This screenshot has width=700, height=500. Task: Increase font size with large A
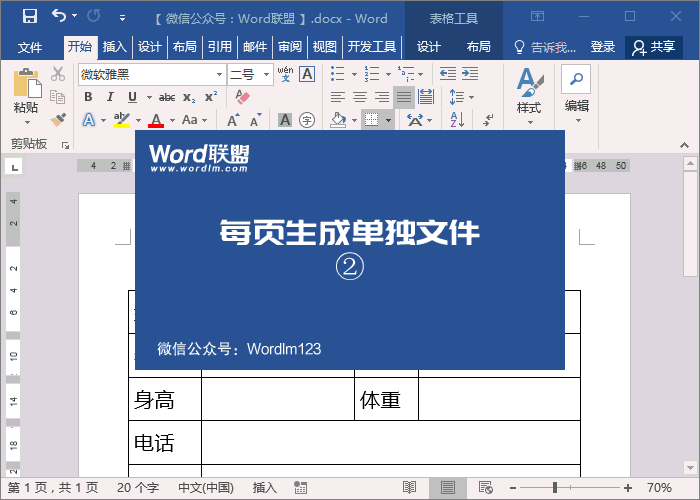point(233,120)
